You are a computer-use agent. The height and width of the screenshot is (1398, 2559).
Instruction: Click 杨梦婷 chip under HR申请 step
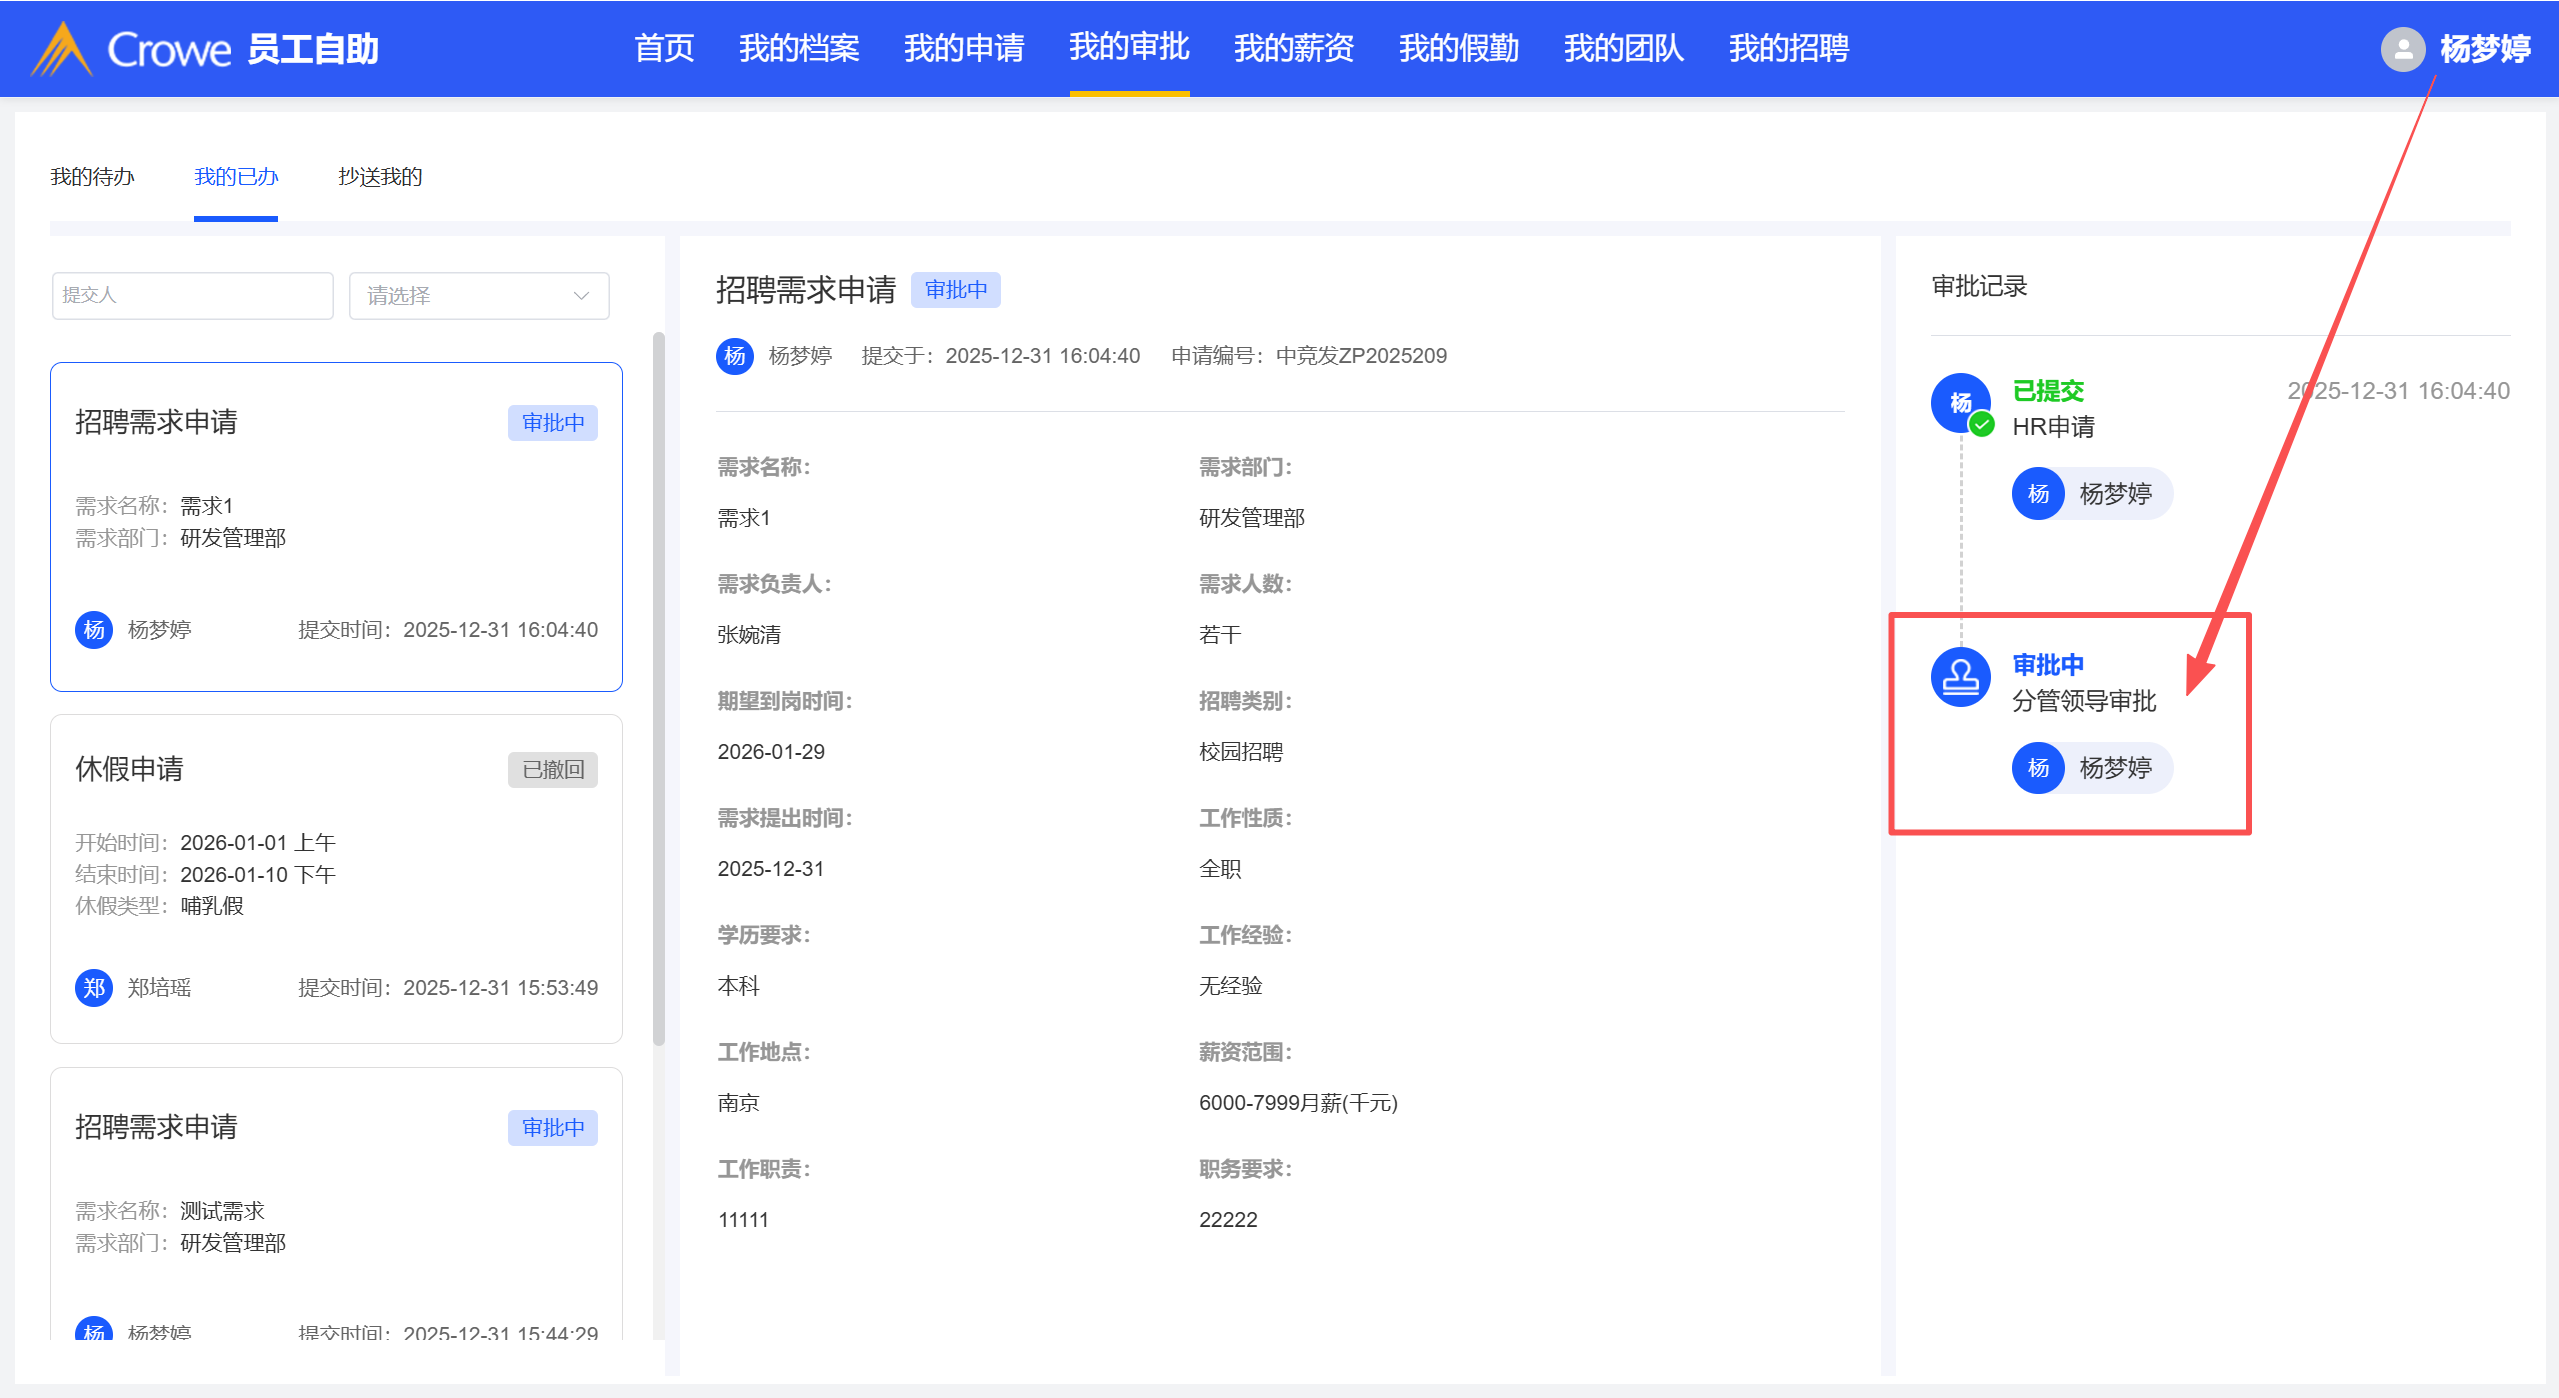pos(2092,494)
